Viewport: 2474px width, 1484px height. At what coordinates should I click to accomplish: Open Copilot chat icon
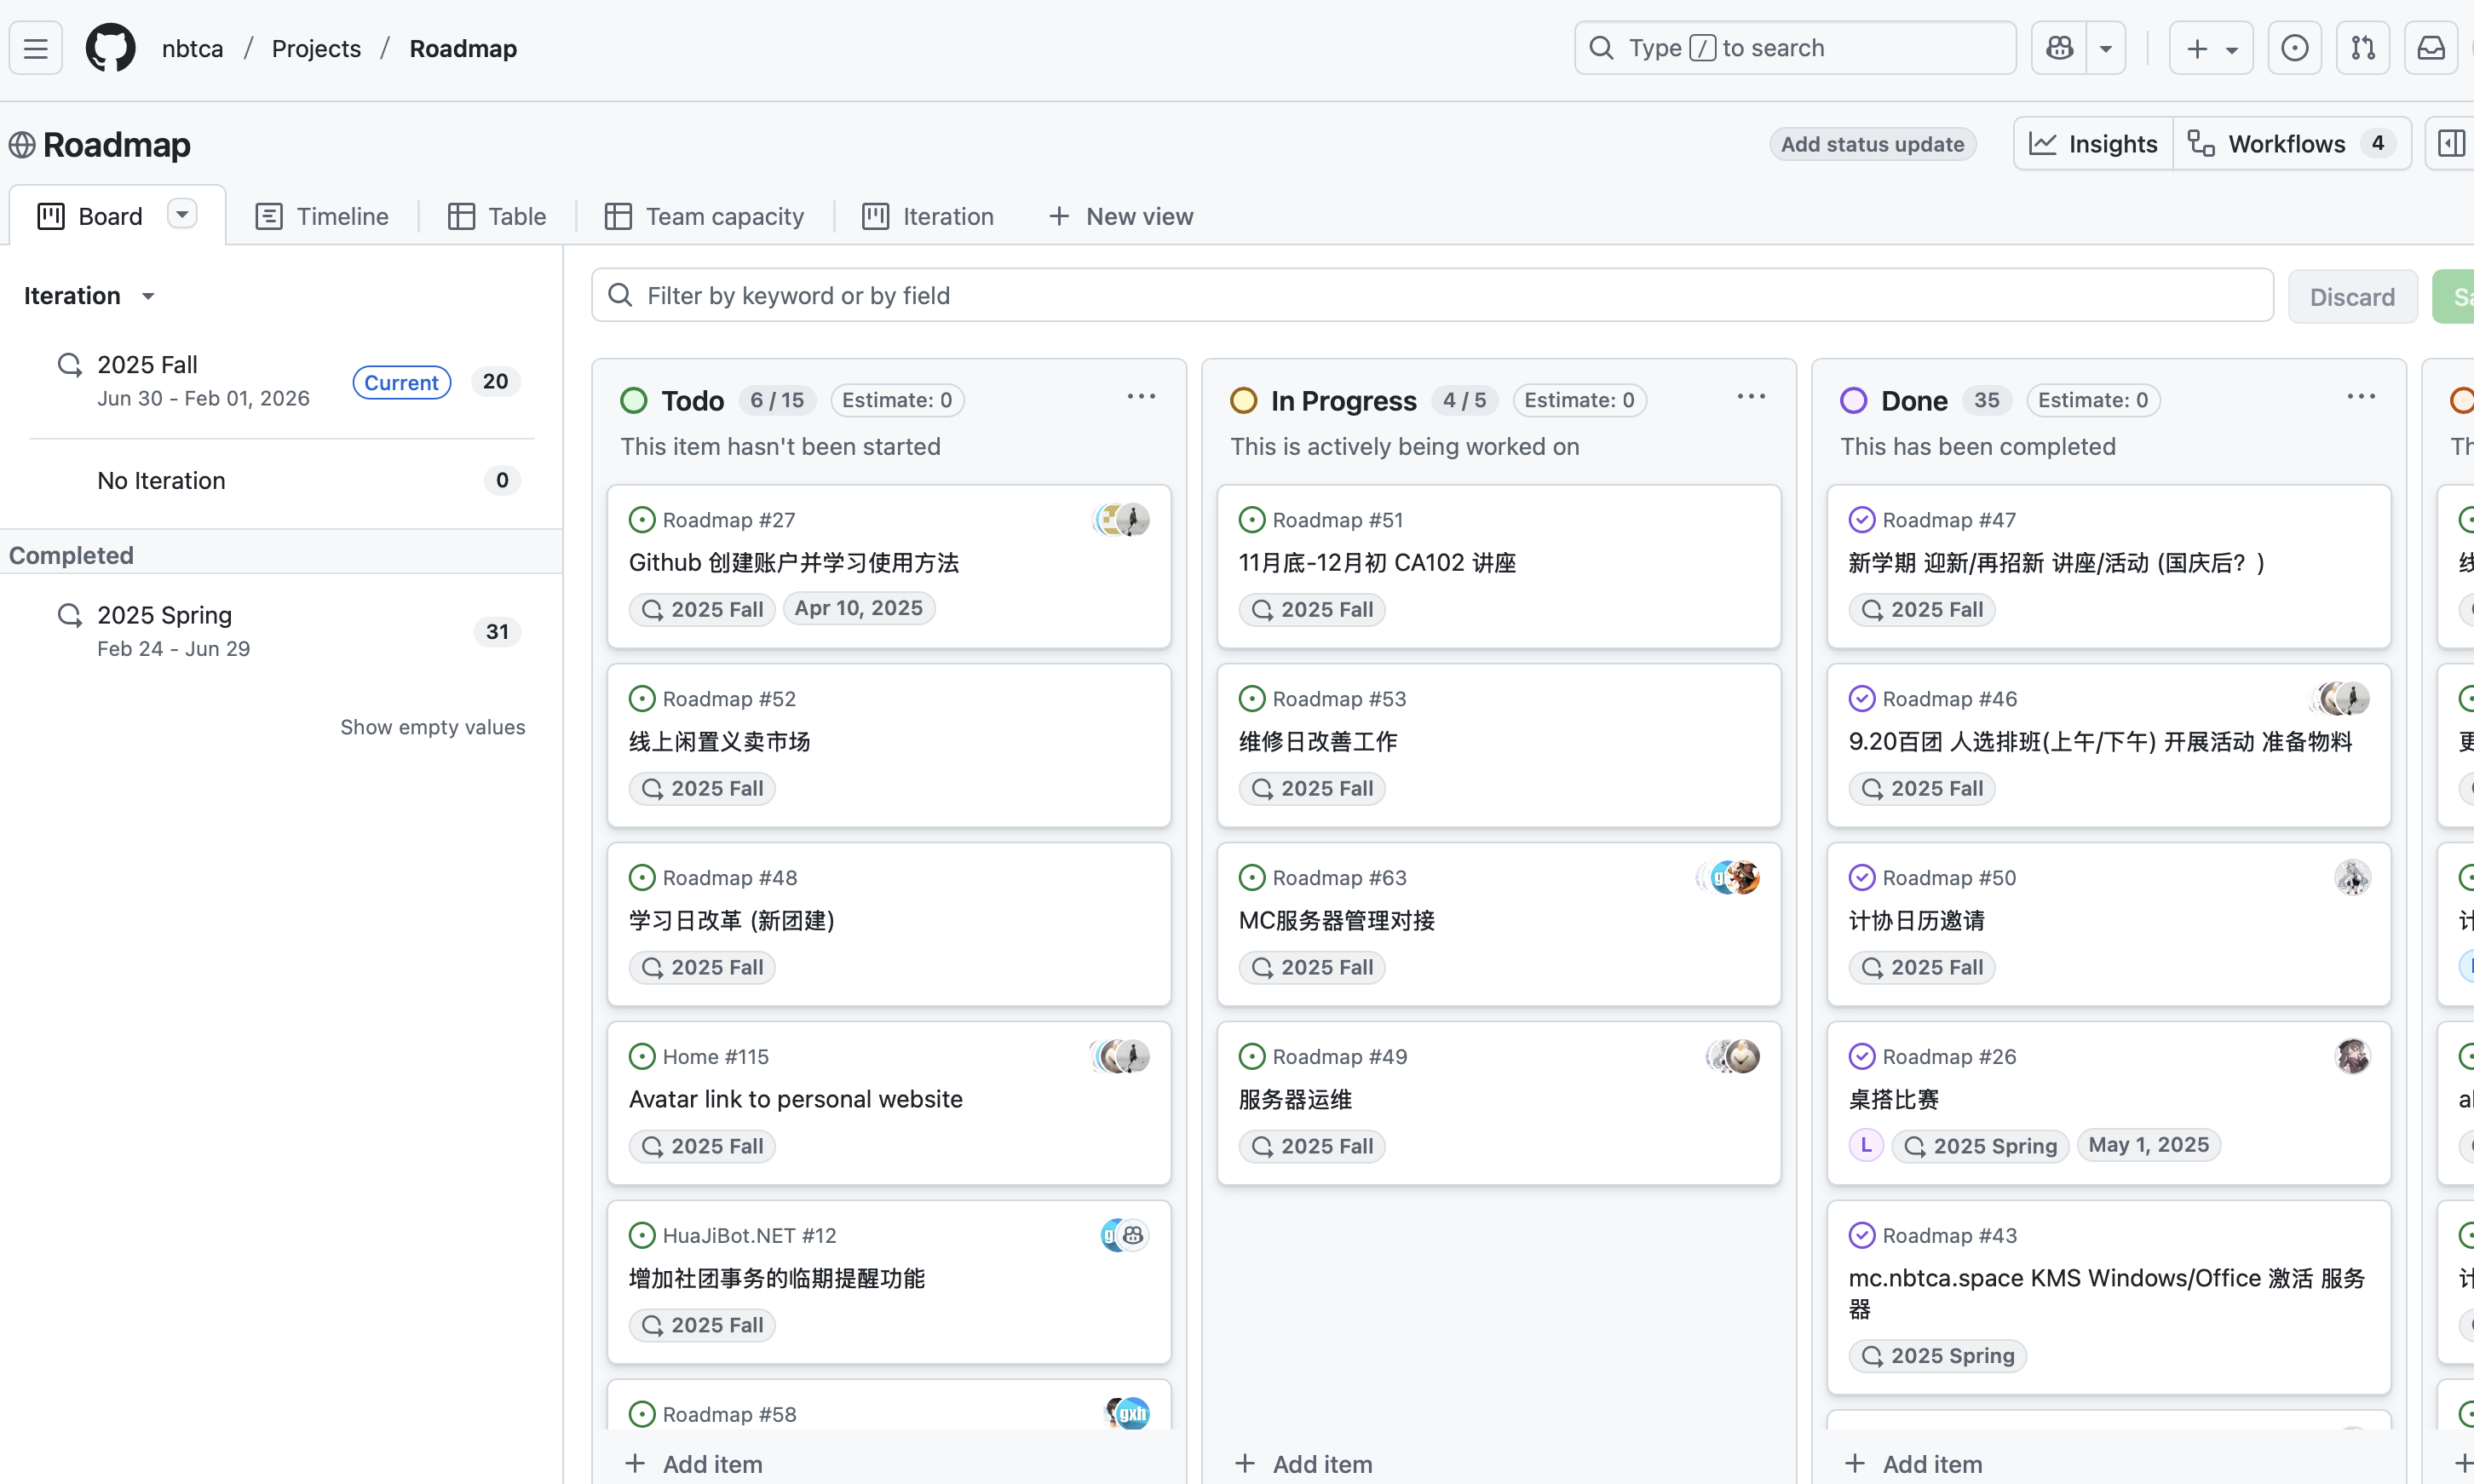2059,48
